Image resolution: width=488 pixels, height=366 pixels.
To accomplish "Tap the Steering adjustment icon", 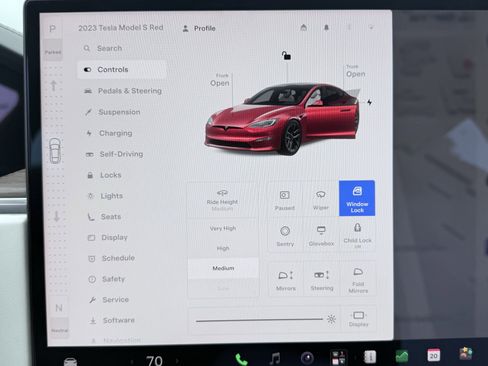I will (x=322, y=280).
